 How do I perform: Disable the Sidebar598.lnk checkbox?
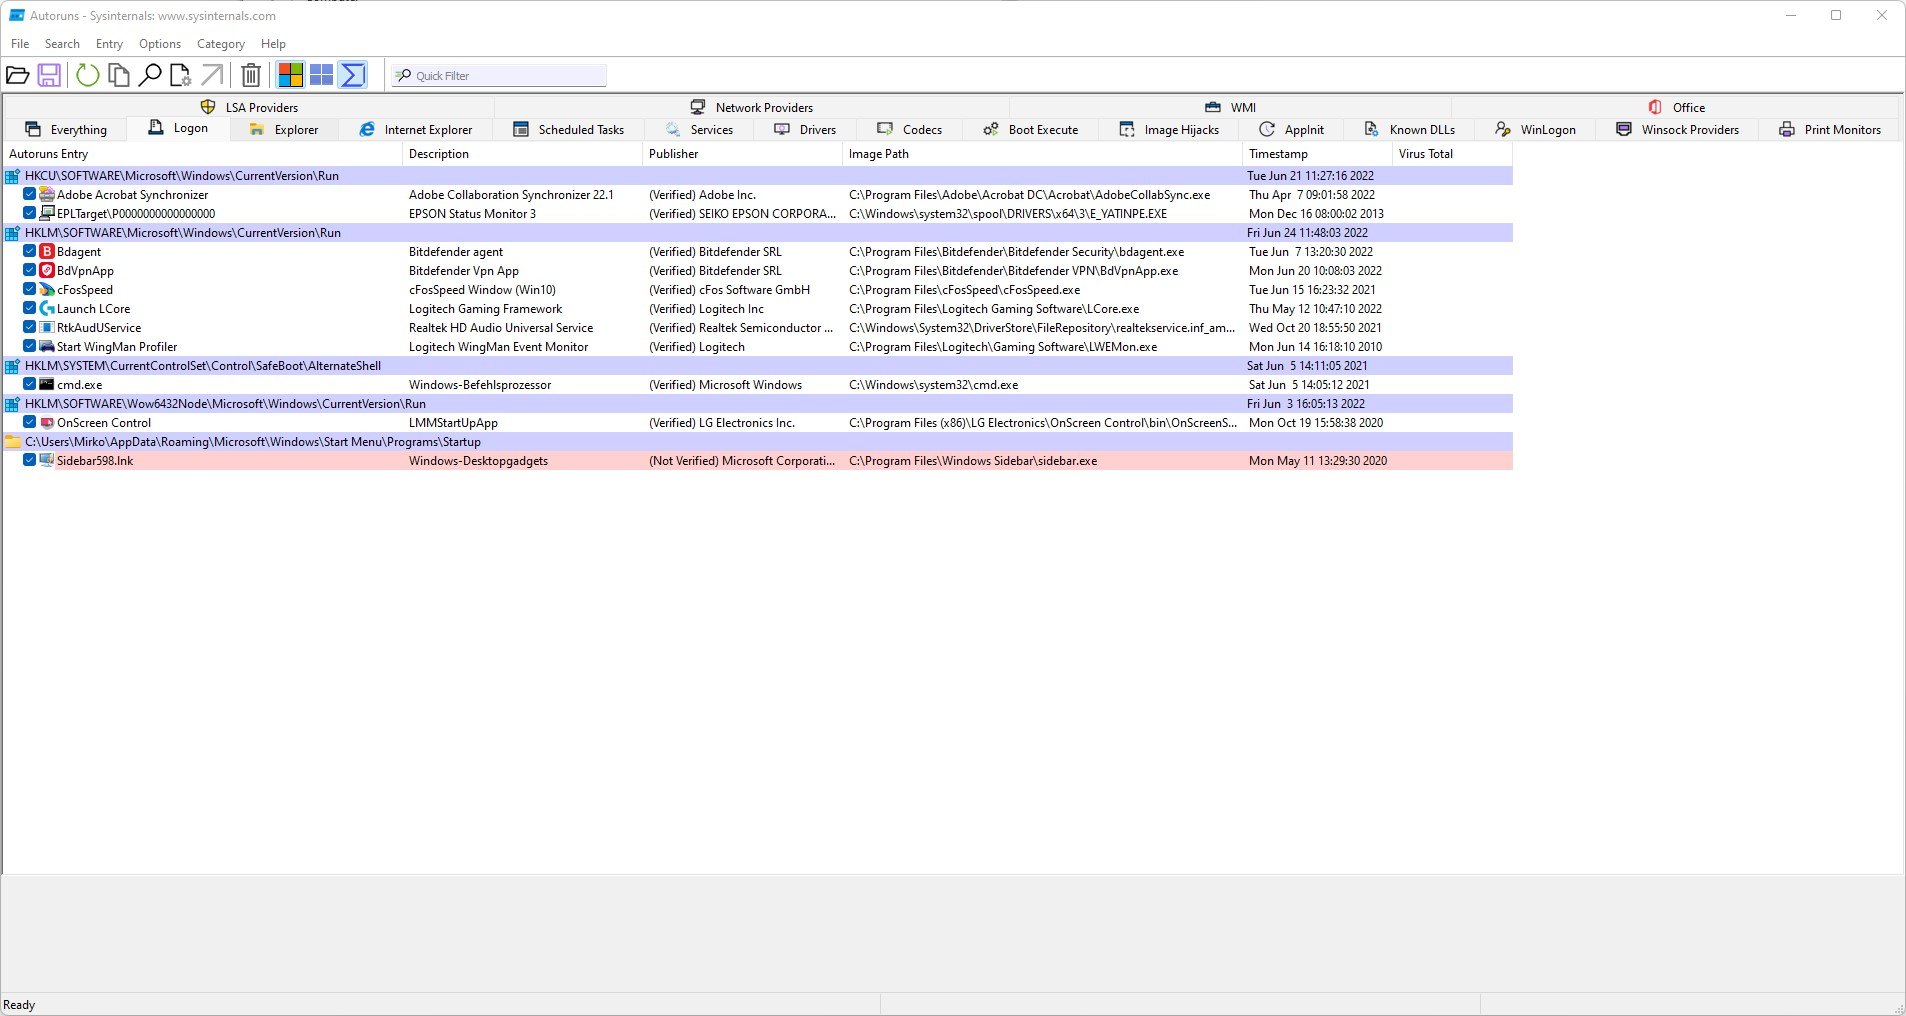tap(30, 461)
